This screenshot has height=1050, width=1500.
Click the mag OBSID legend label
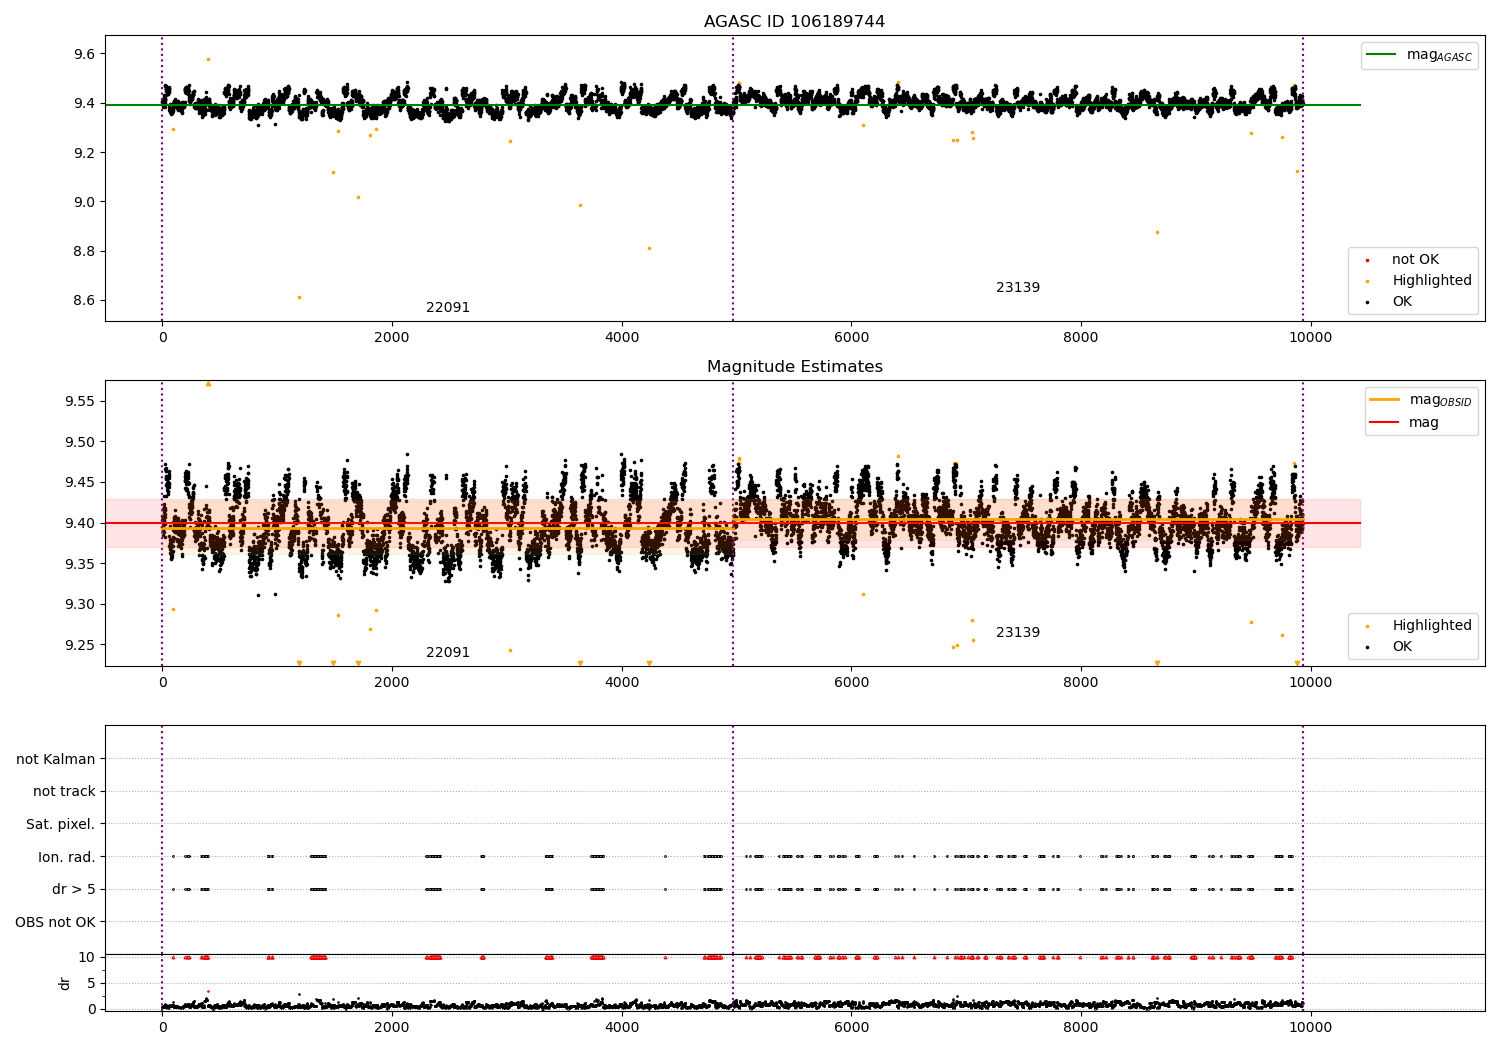(x=1440, y=400)
